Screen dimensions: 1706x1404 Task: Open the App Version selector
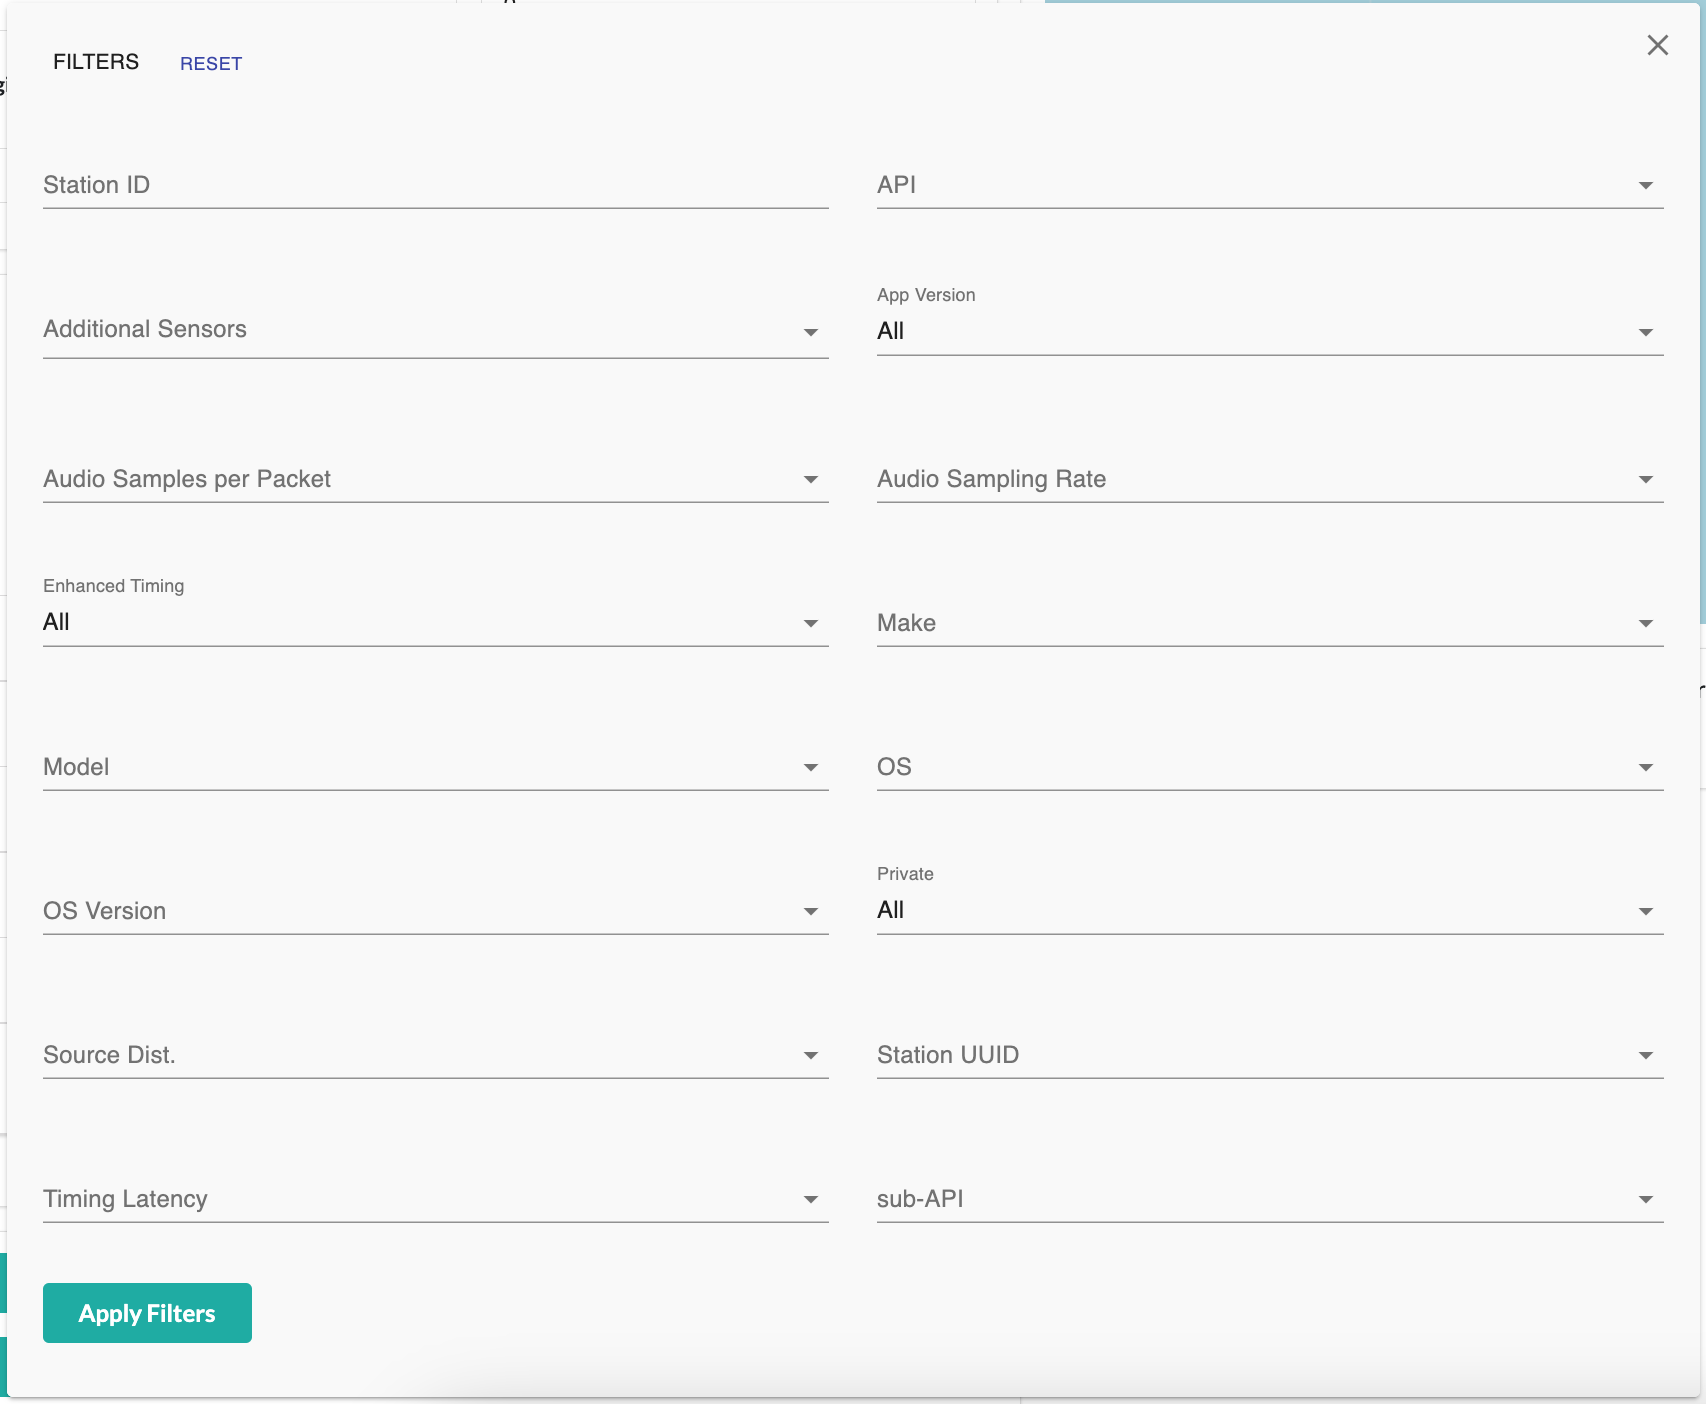click(1269, 331)
